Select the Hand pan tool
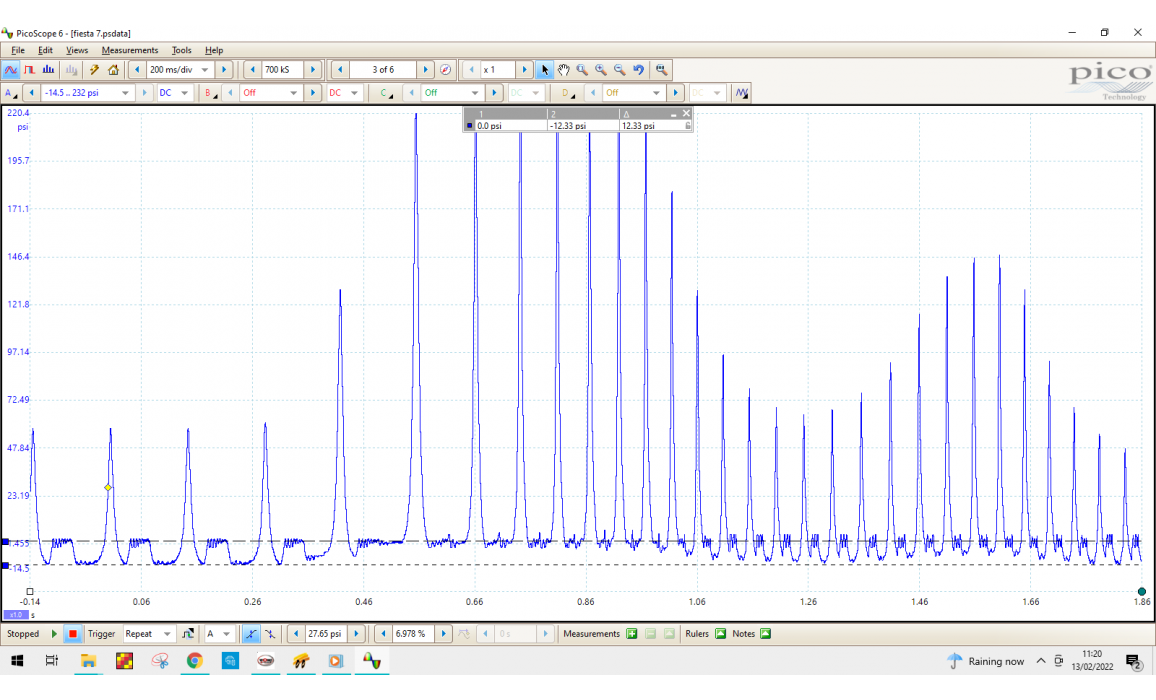This screenshot has width=1156, height=700. click(563, 70)
